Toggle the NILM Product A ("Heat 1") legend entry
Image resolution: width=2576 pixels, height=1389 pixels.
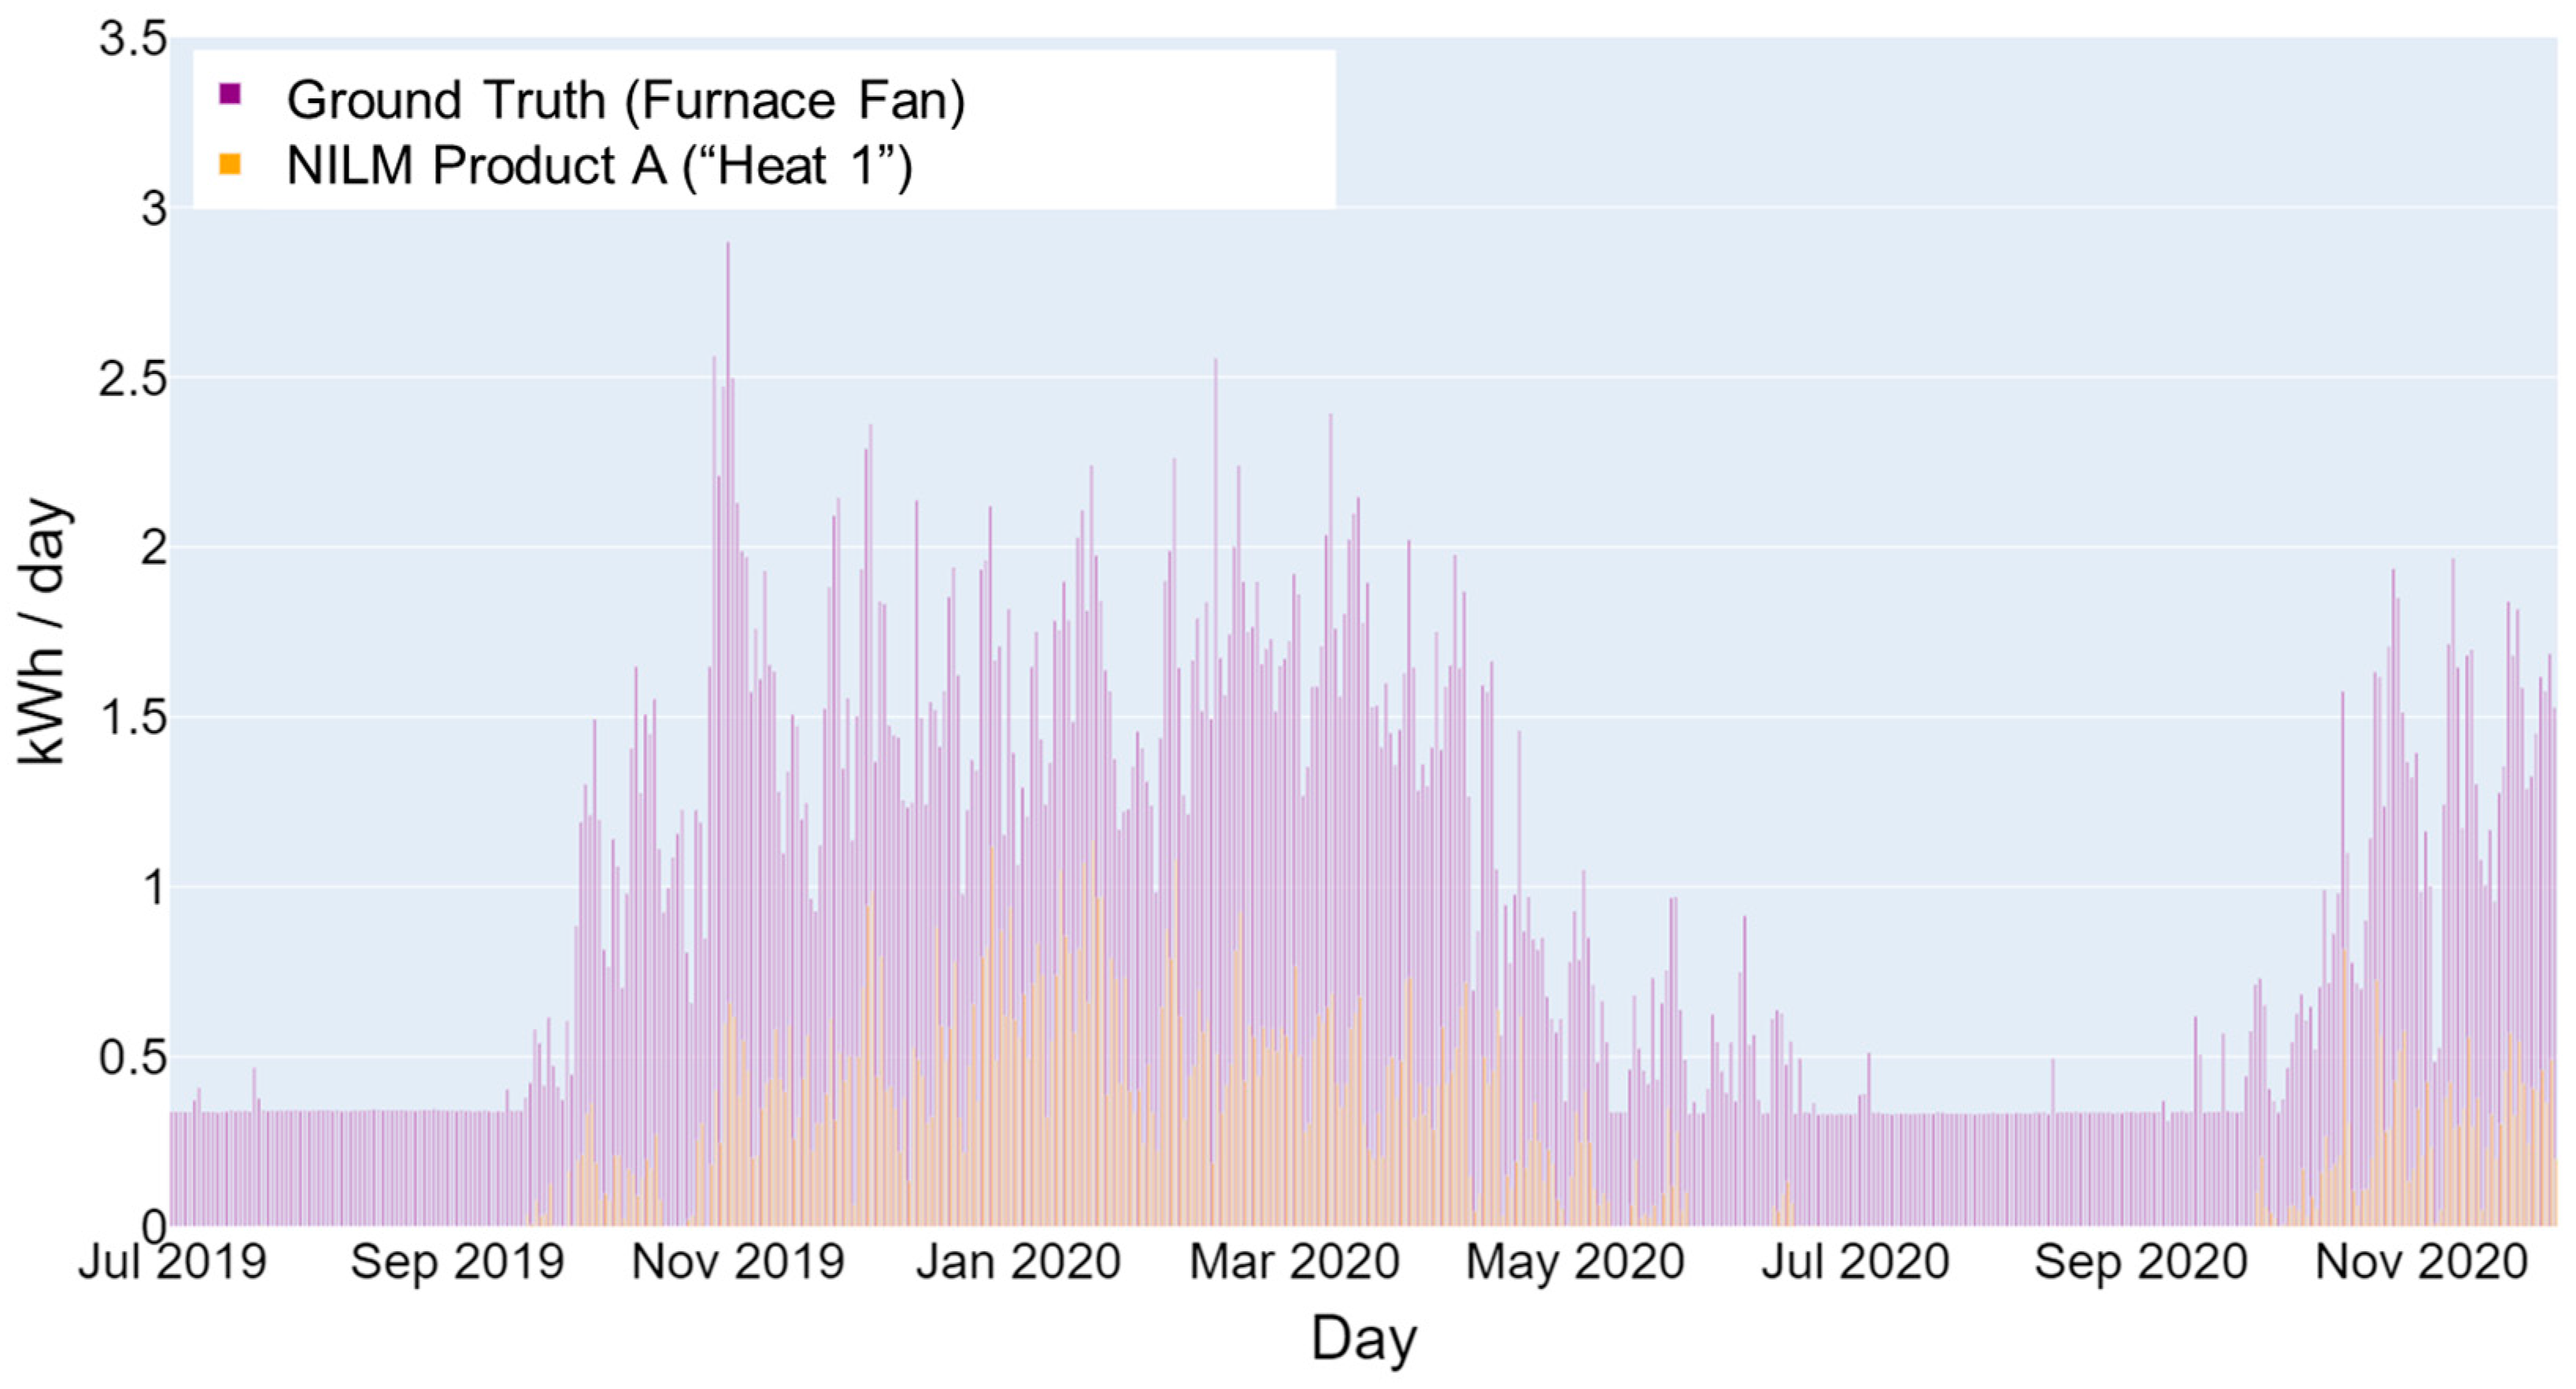point(599,165)
